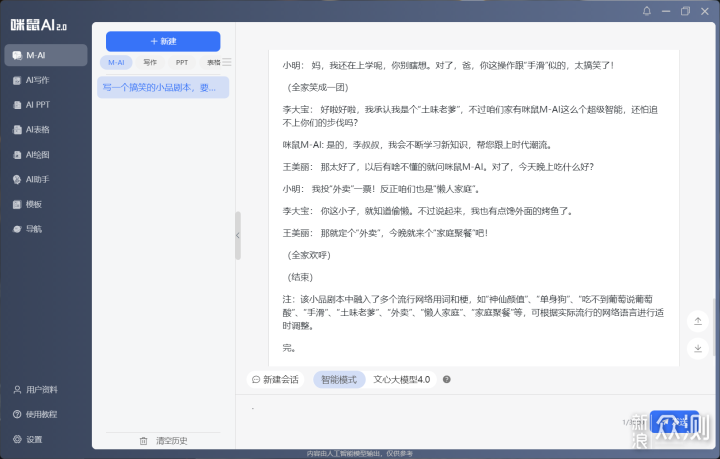Open the conversation 写一个搞笑的小品剧本
The height and width of the screenshot is (459, 720).
click(x=163, y=88)
